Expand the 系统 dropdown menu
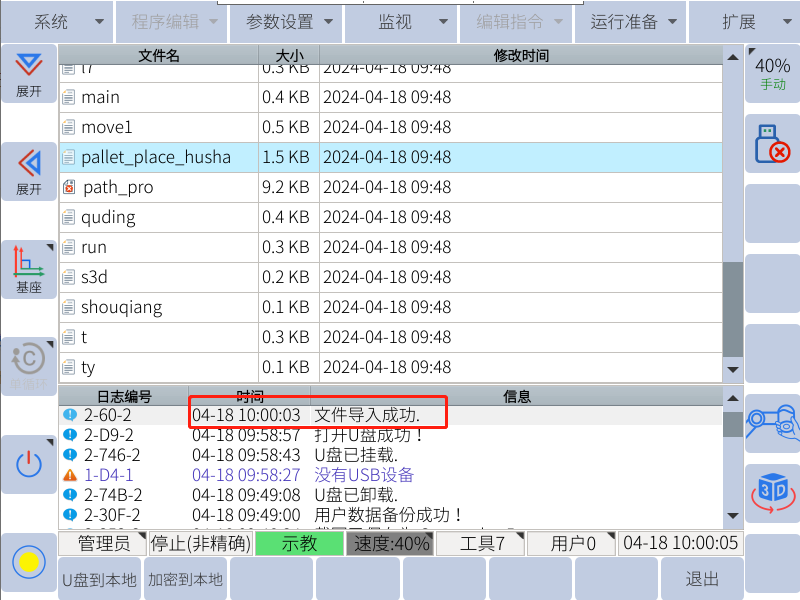 pos(57,21)
